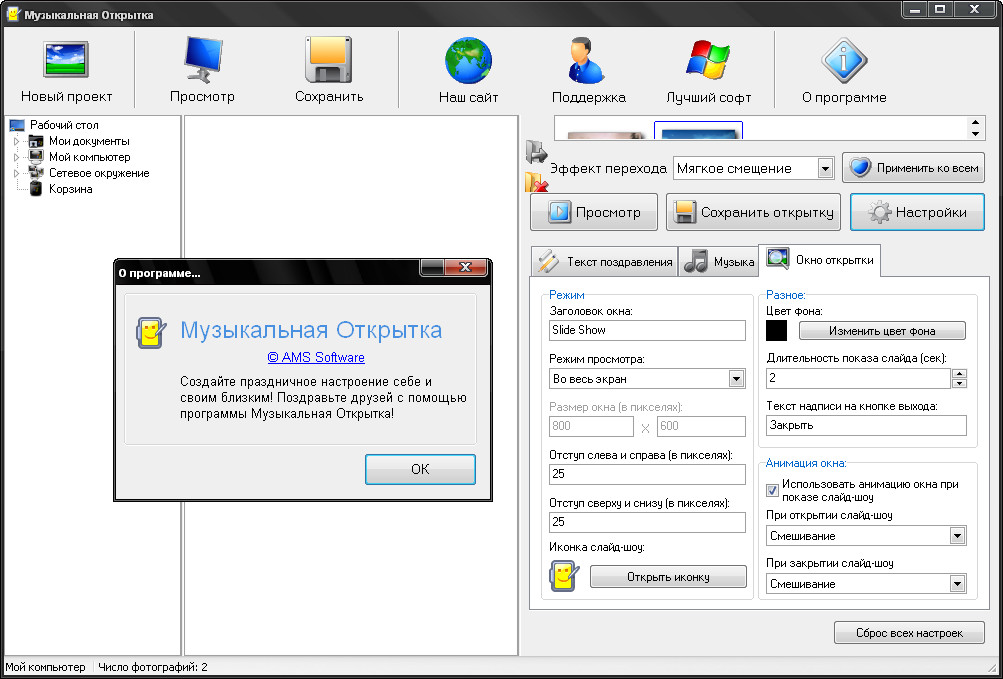Open the © AMS Software link
This screenshot has height=679, width=1003.
pyautogui.click(x=316, y=357)
